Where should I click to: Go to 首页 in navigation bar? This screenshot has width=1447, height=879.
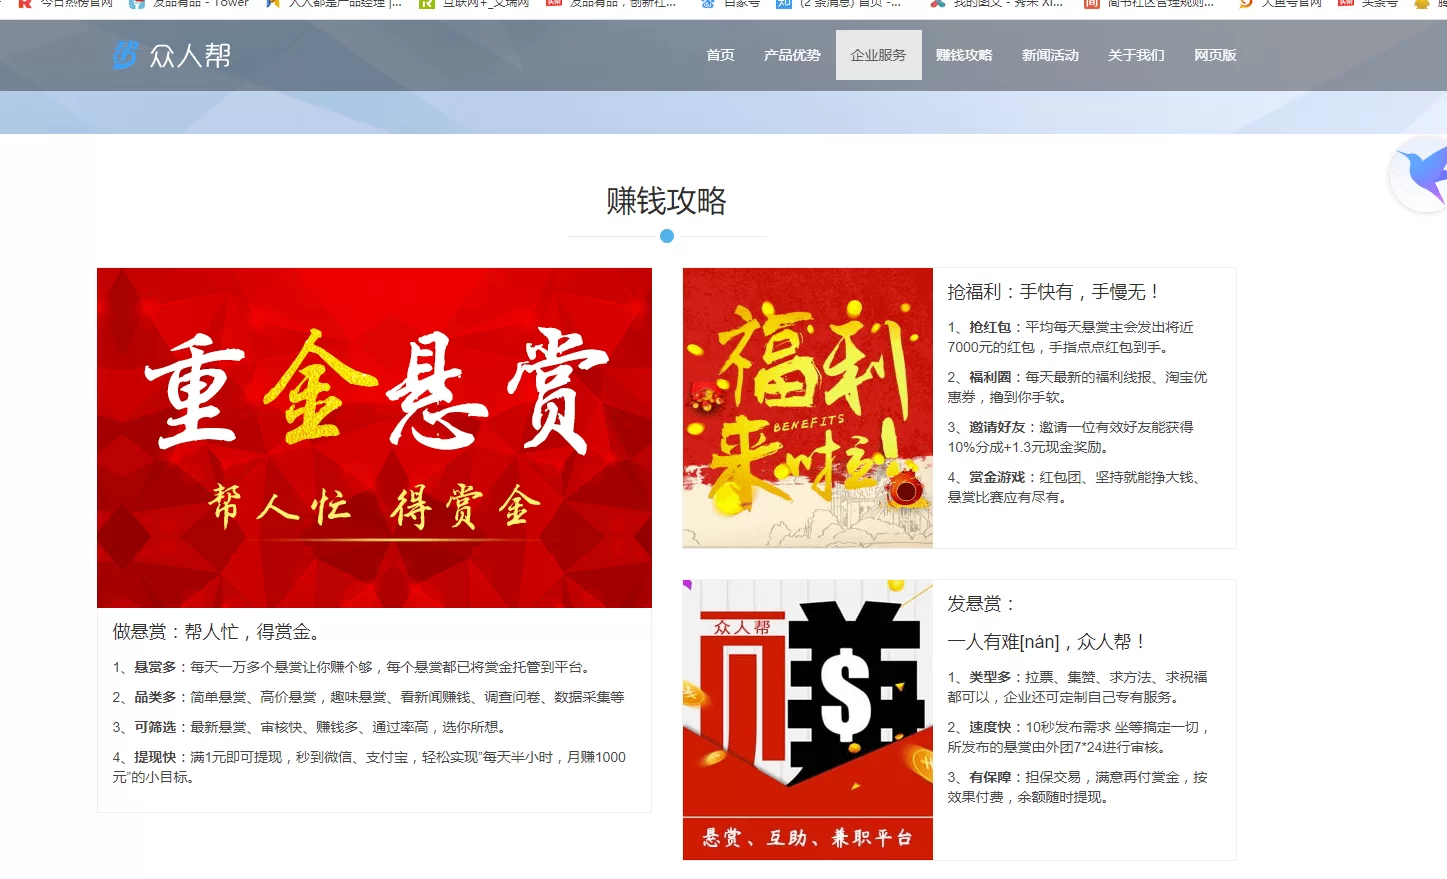[720, 55]
